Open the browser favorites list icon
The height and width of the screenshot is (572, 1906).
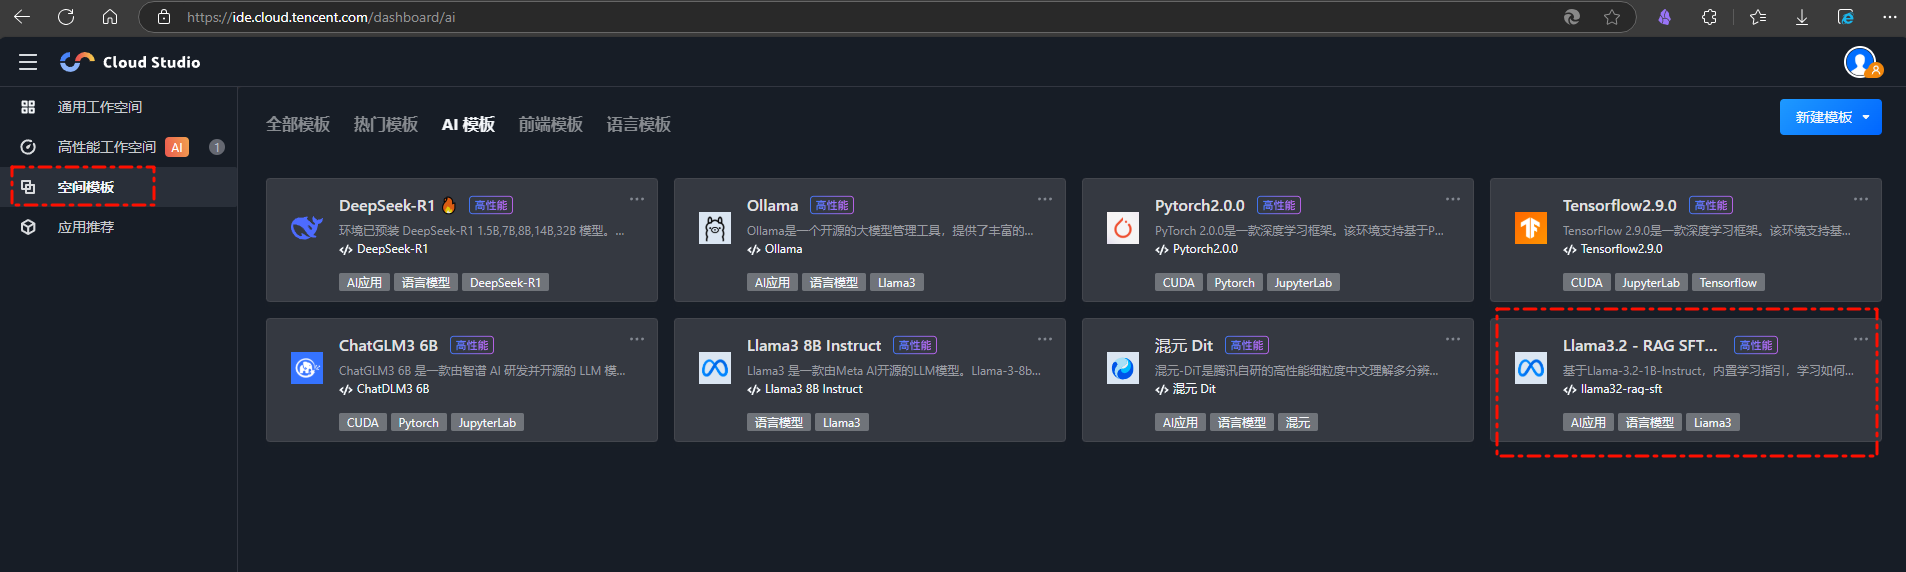coord(1758,17)
